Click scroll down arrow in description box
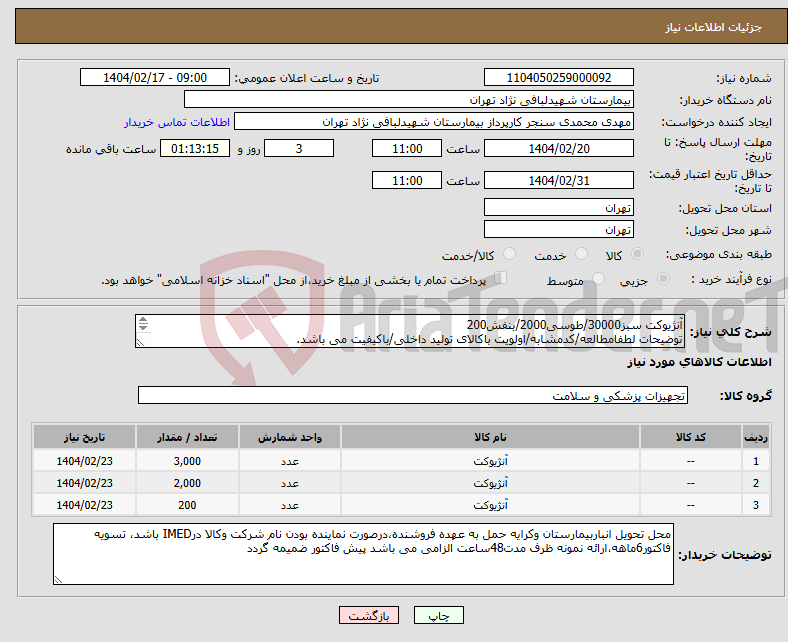 click(143, 327)
